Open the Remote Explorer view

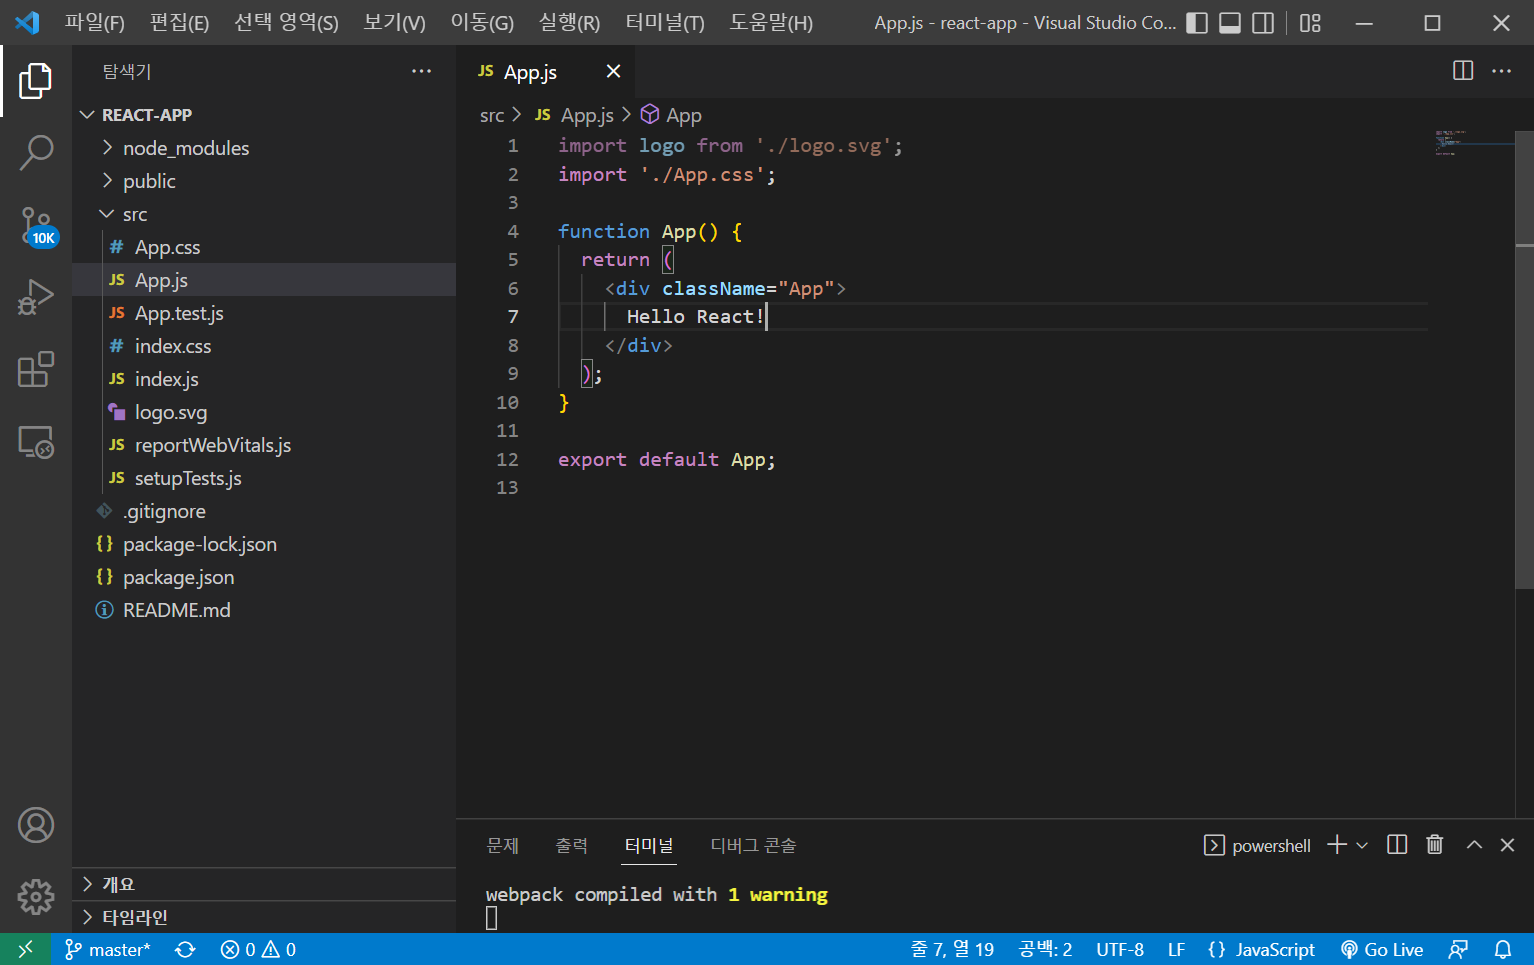point(36,442)
